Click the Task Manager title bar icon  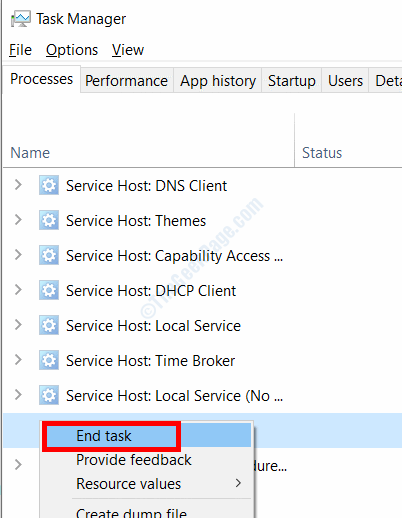tap(21, 19)
